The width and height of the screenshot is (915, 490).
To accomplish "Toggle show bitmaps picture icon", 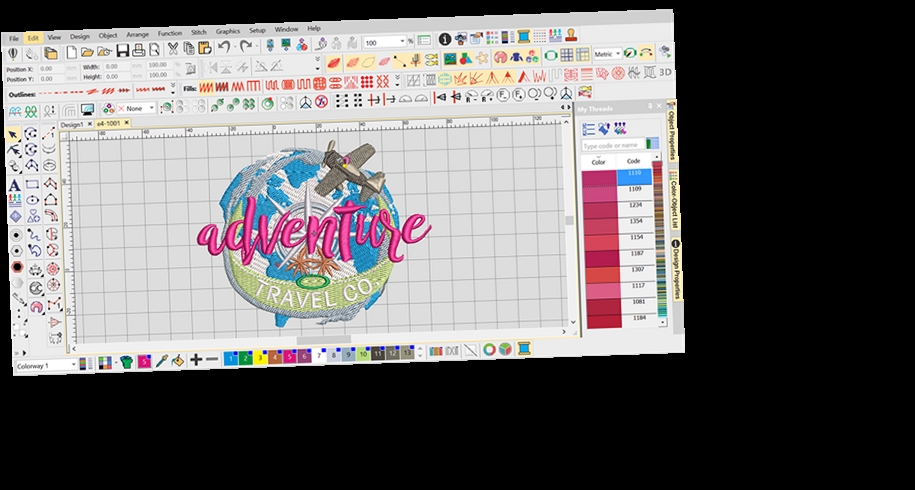I will tap(449, 59).
